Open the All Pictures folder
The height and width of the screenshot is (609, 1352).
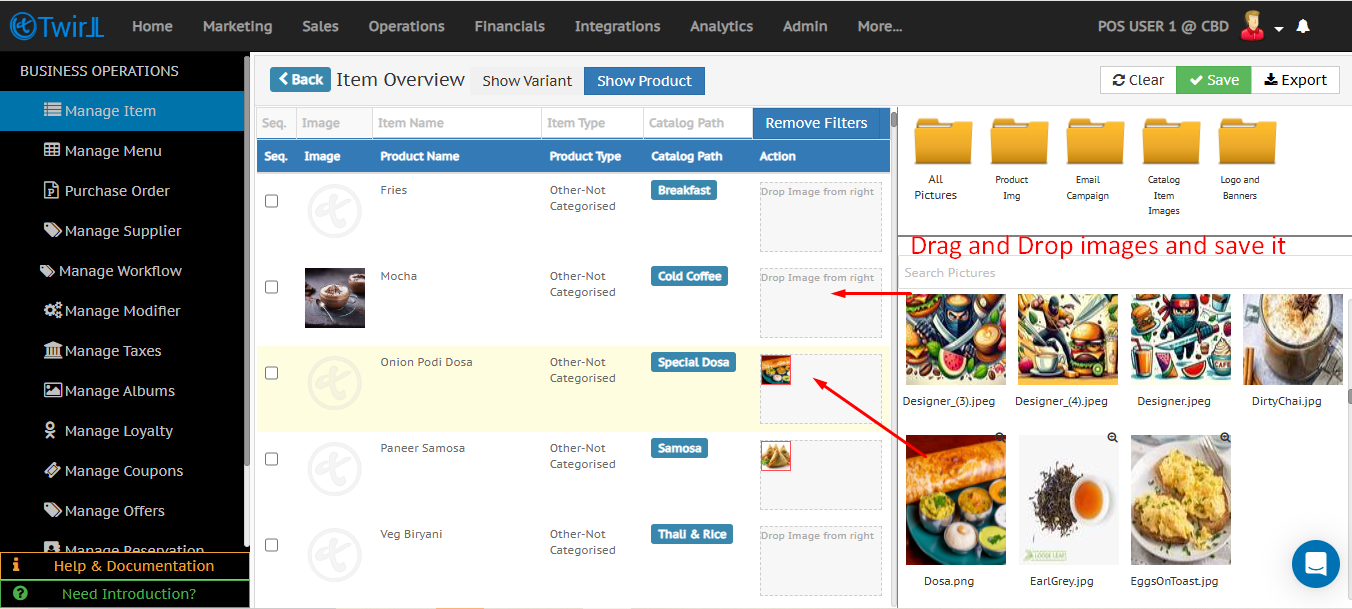943,143
